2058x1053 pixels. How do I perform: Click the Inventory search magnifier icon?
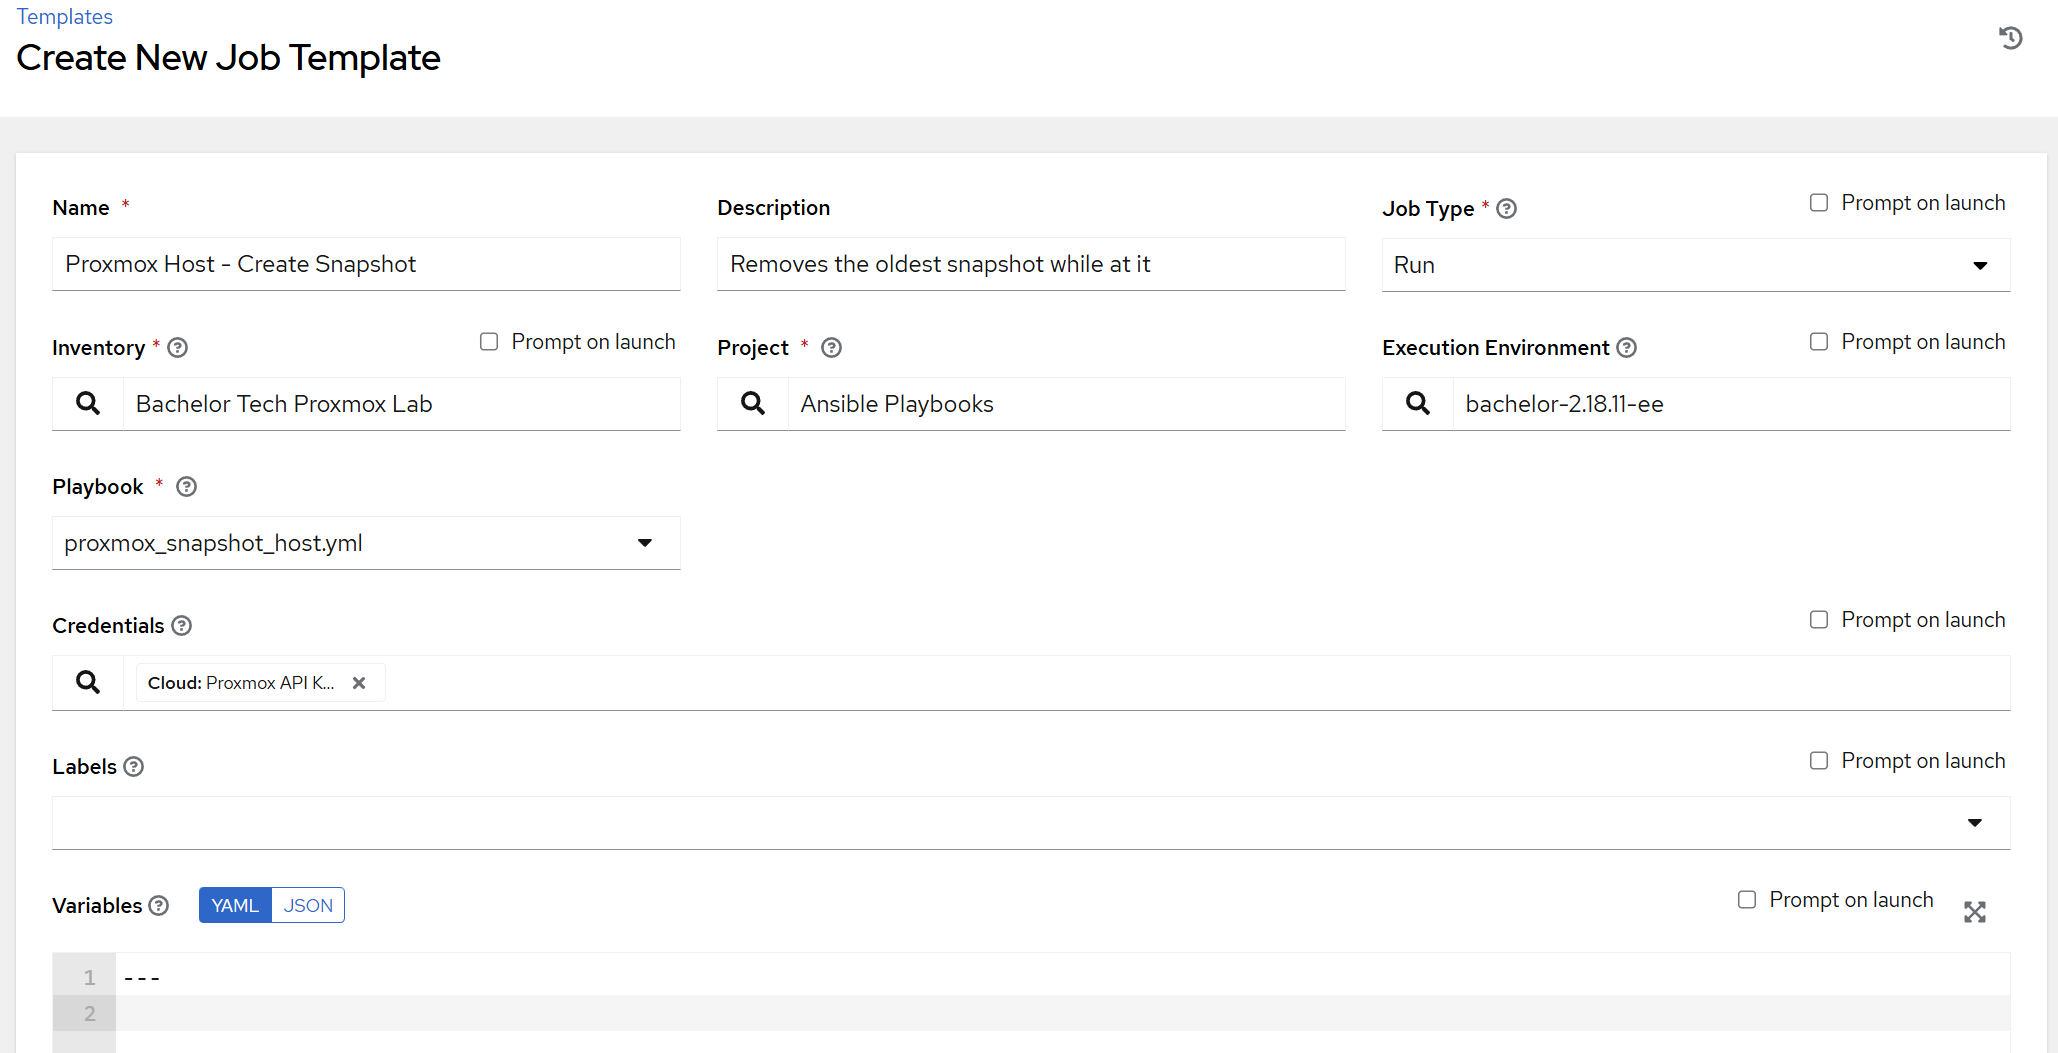tap(88, 404)
